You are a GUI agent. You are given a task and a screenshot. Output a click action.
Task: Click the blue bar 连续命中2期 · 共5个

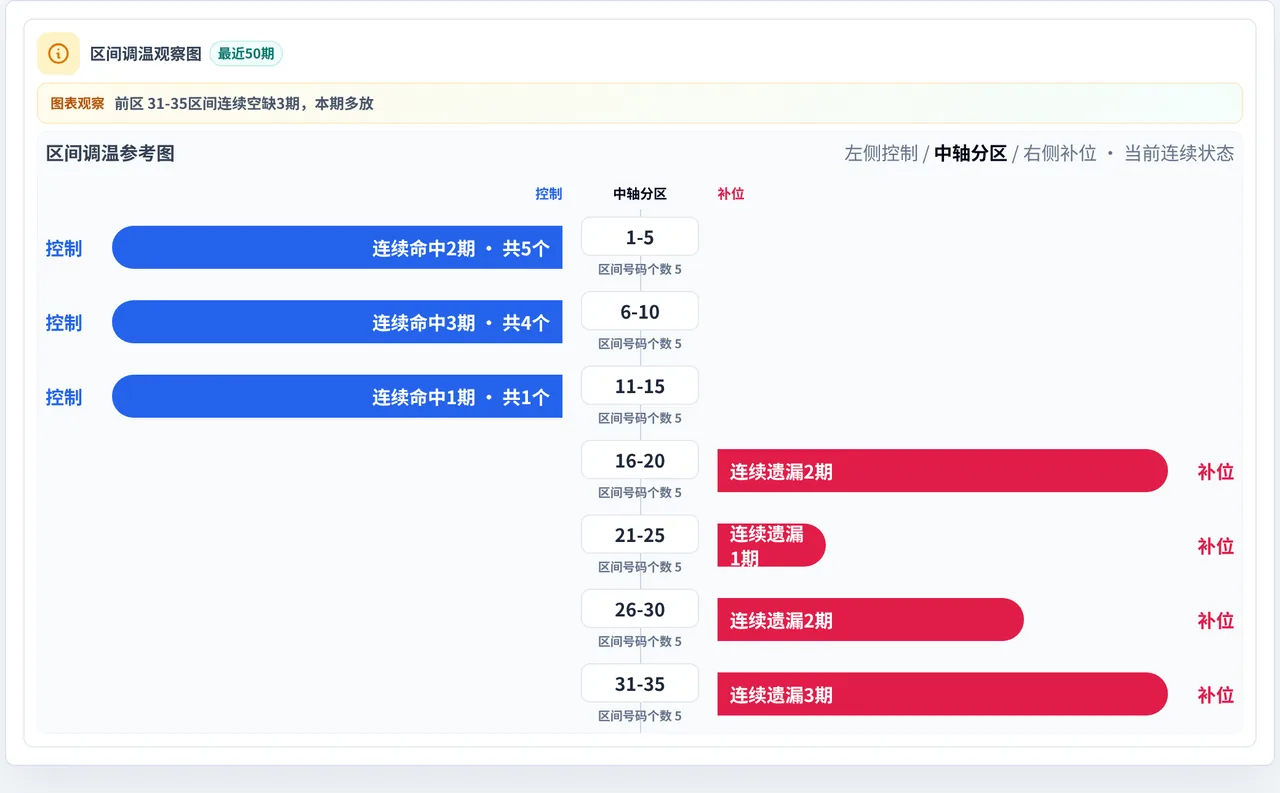pyautogui.click(x=337, y=248)
